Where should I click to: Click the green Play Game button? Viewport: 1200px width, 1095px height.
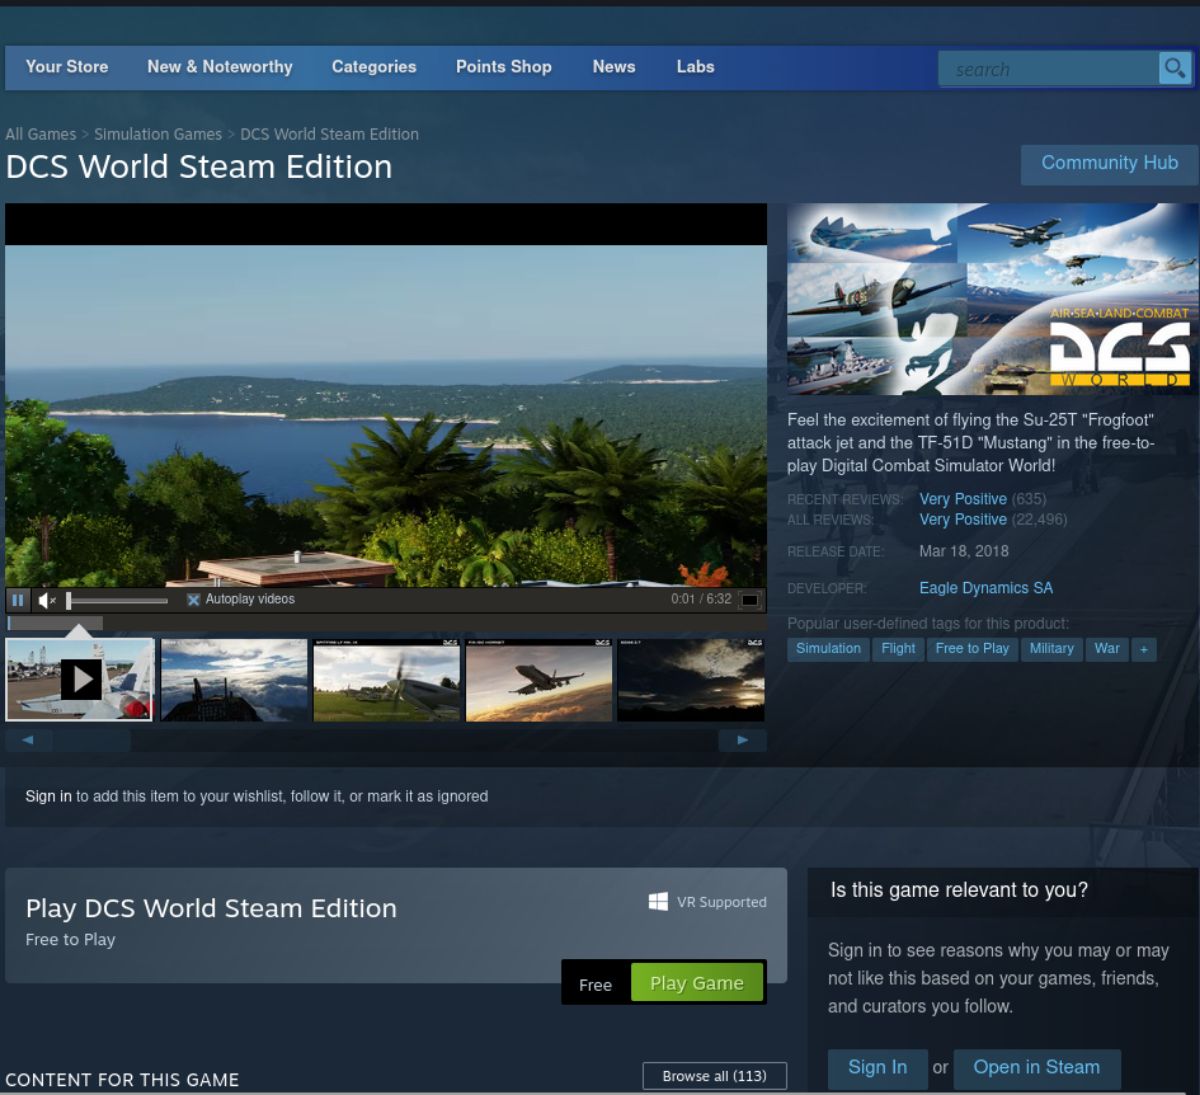pos(697,983)
